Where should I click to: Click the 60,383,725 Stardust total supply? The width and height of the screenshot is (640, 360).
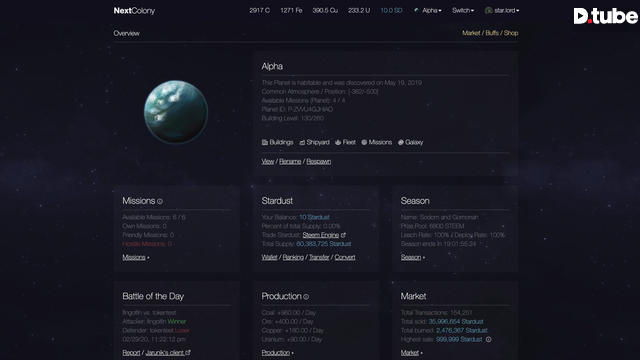324,244
